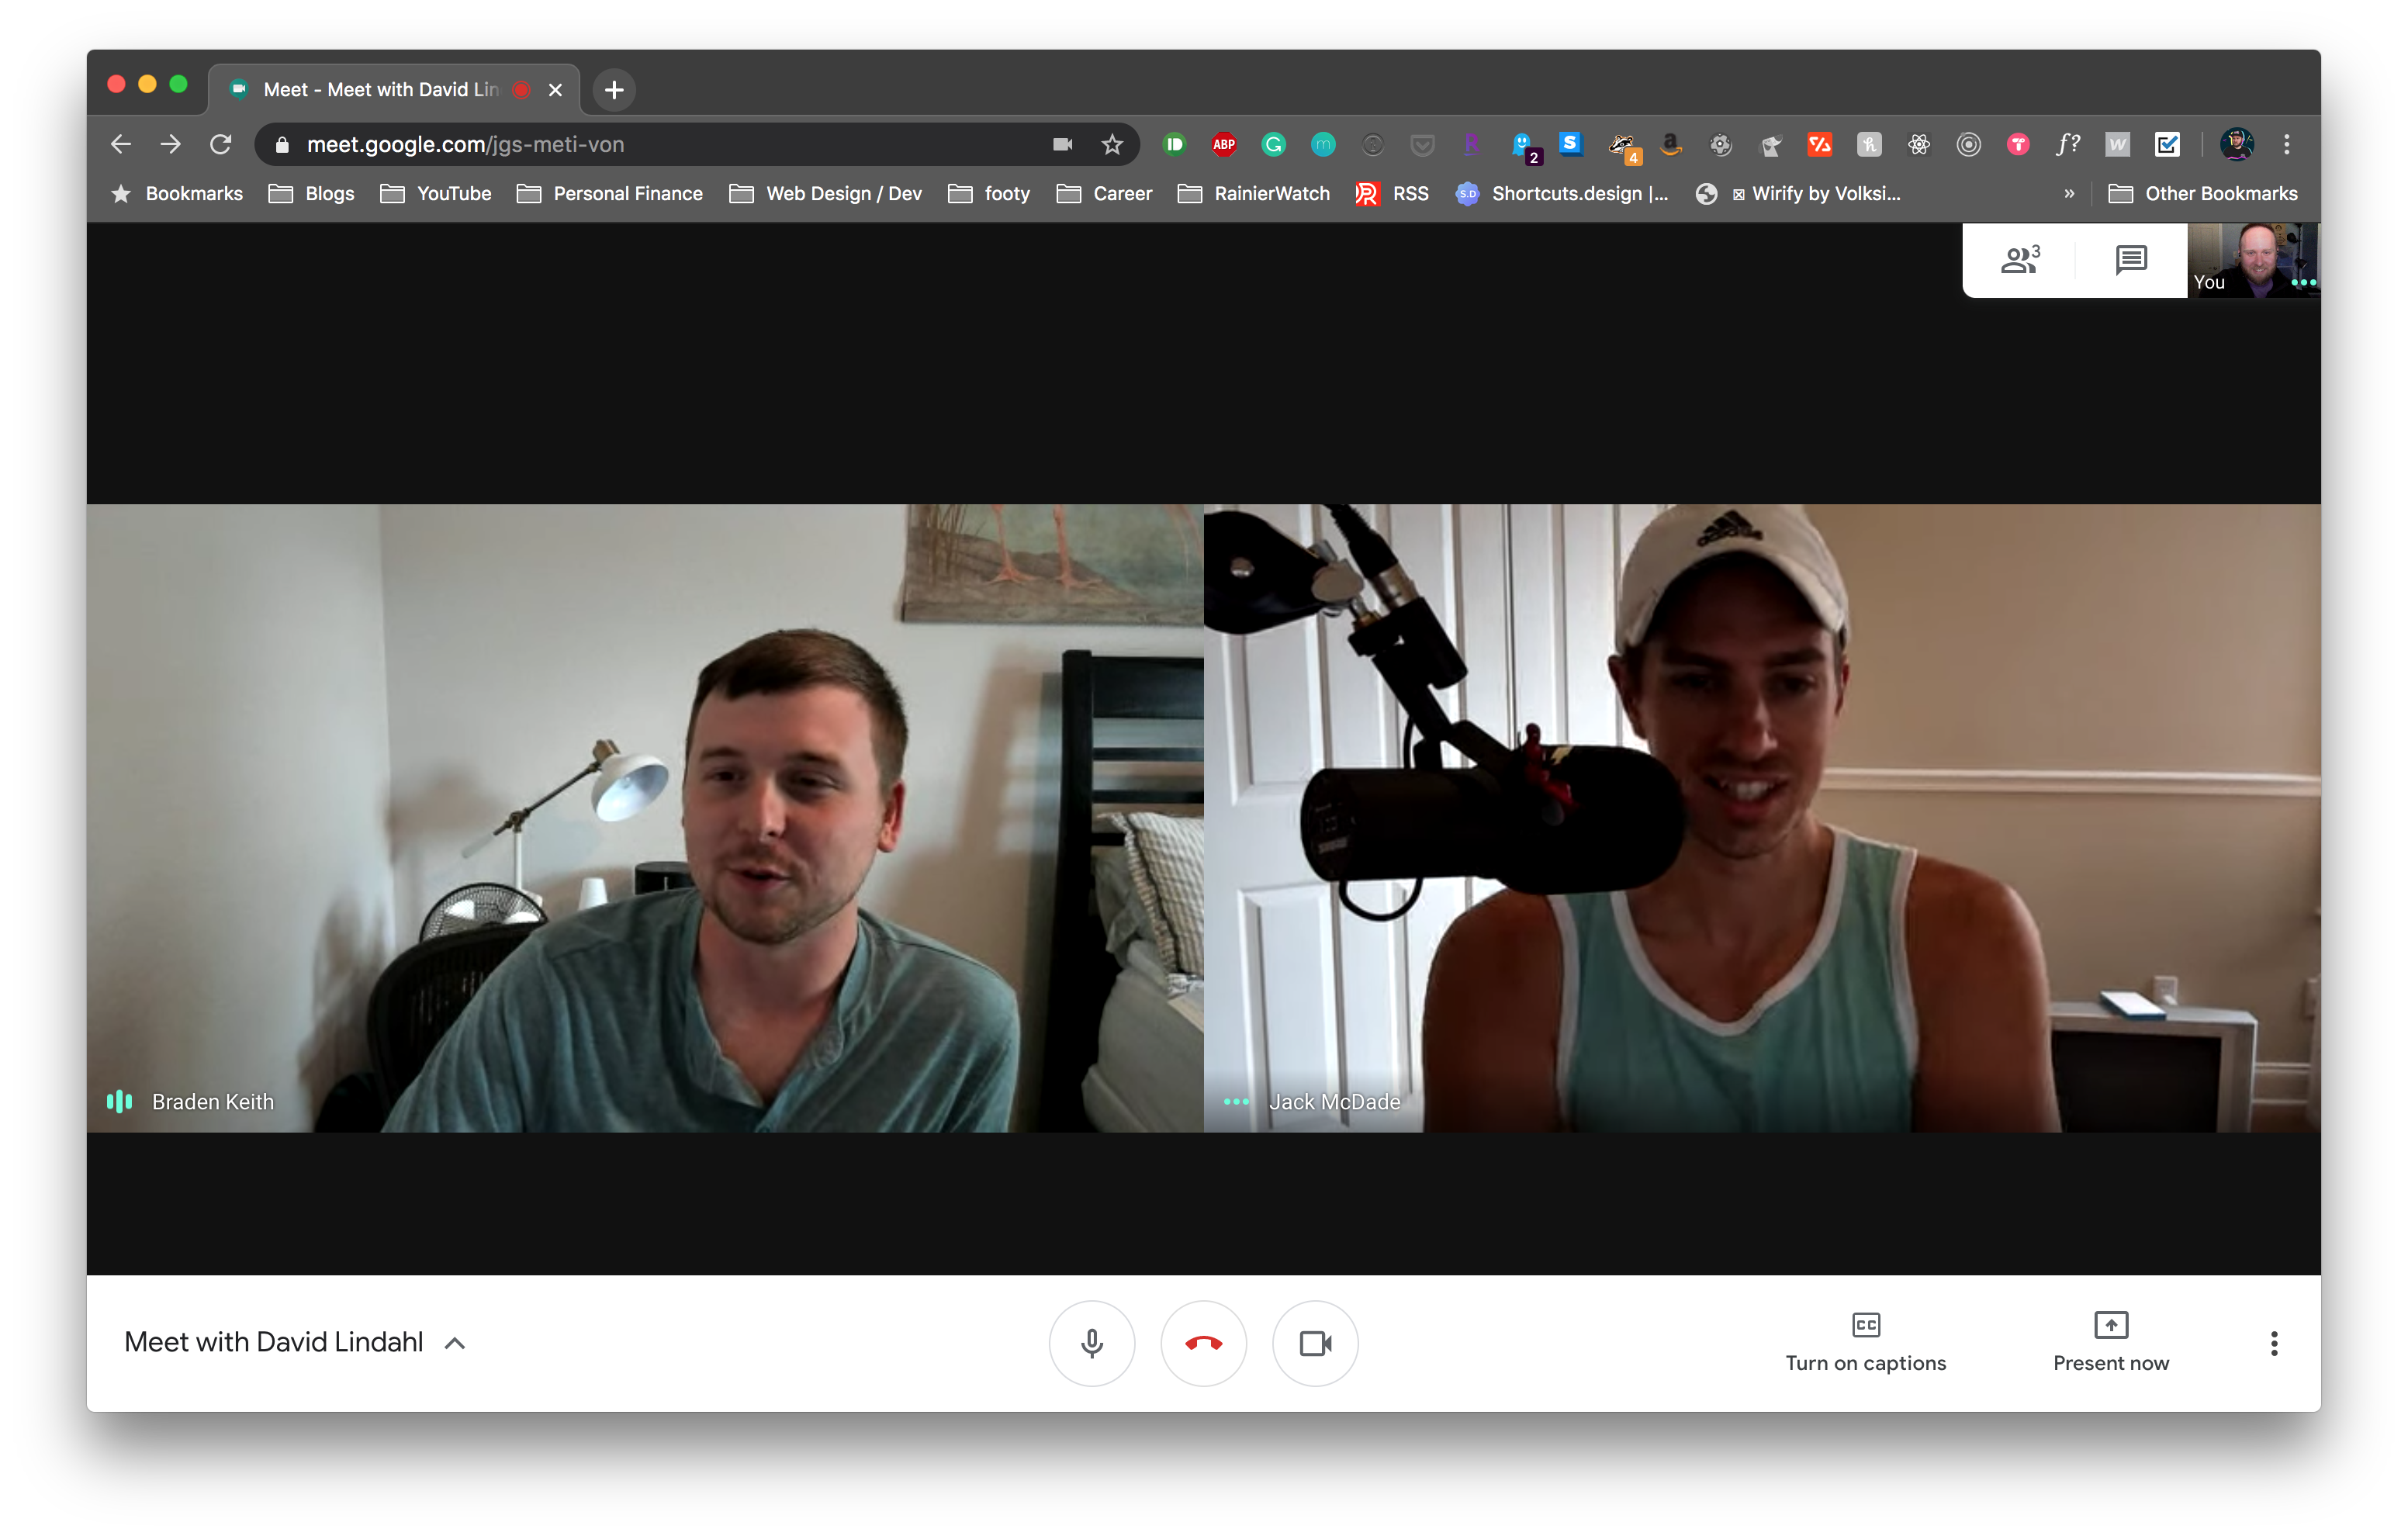
Task: Show hidden bookmarks with the chevron
Action: tap(2069, 194)
